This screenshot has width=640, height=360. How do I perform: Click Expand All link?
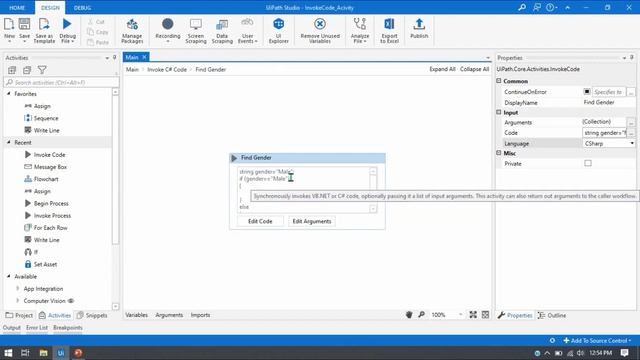pyautogui.click(x=442, y=69)
